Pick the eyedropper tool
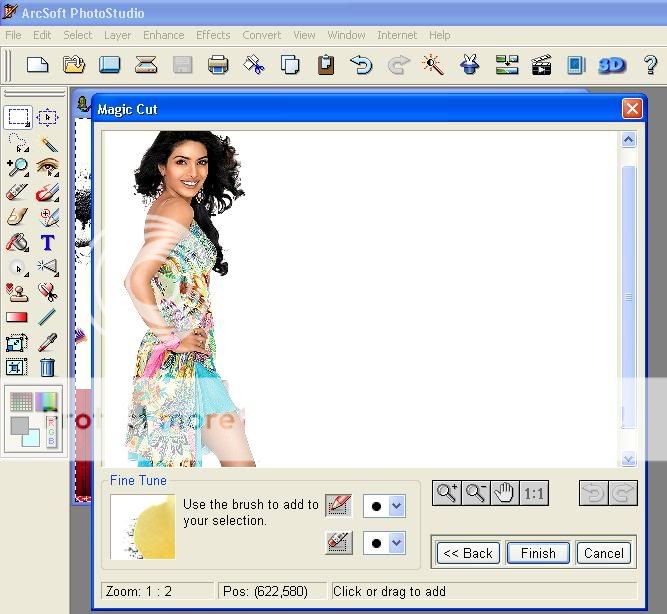667x614 pixels. (x=47, y=342)
